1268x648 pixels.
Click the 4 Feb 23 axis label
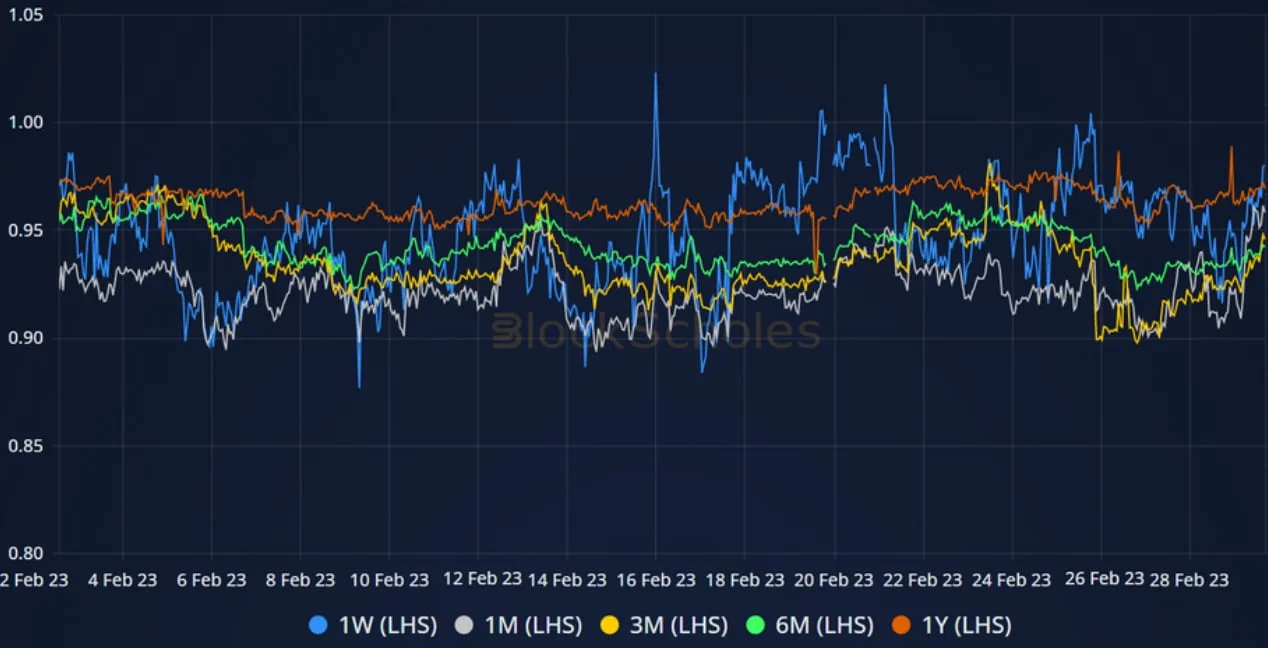click(x=122, y=580)
